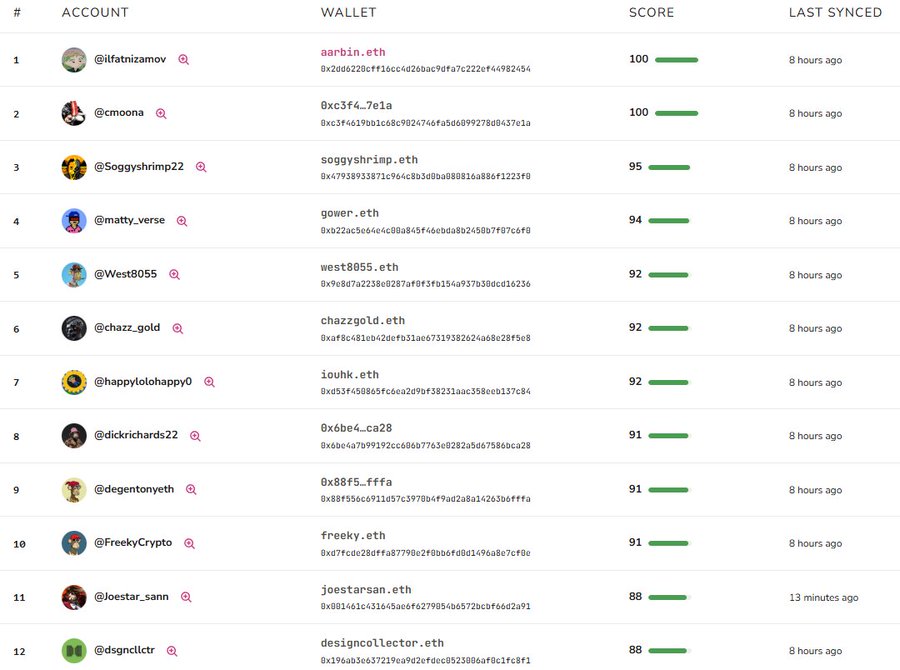Open the @cmoona account link
This screenshot has height=670, width=900.
tap(119, 113)
